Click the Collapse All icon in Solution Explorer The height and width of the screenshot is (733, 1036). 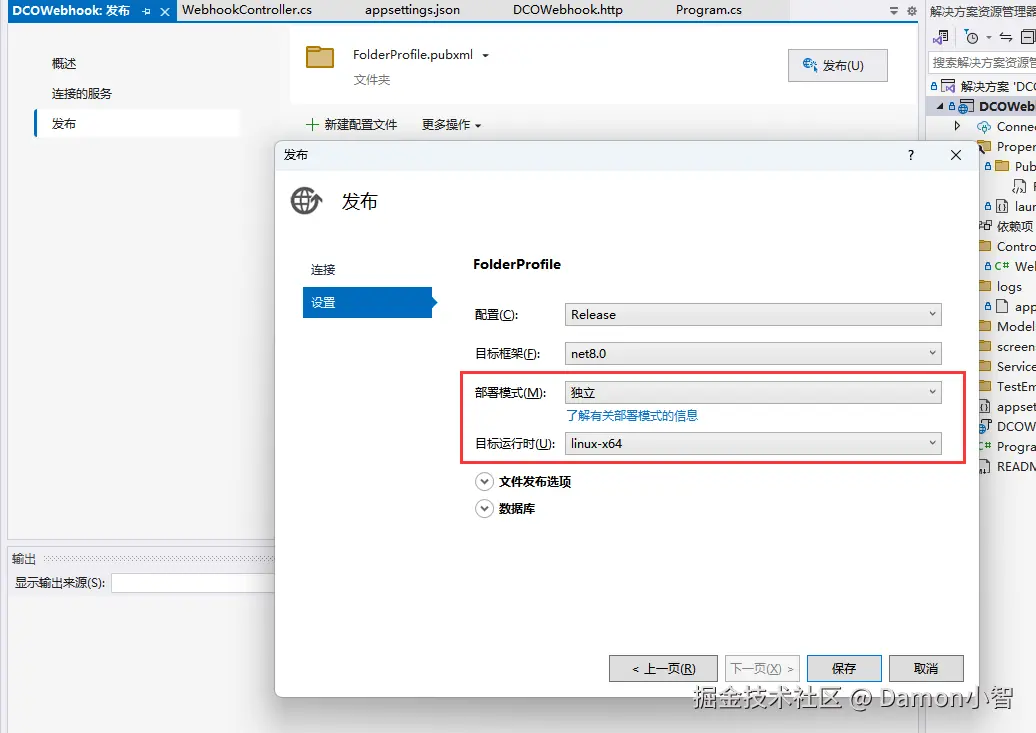(x=1028, y=37)
